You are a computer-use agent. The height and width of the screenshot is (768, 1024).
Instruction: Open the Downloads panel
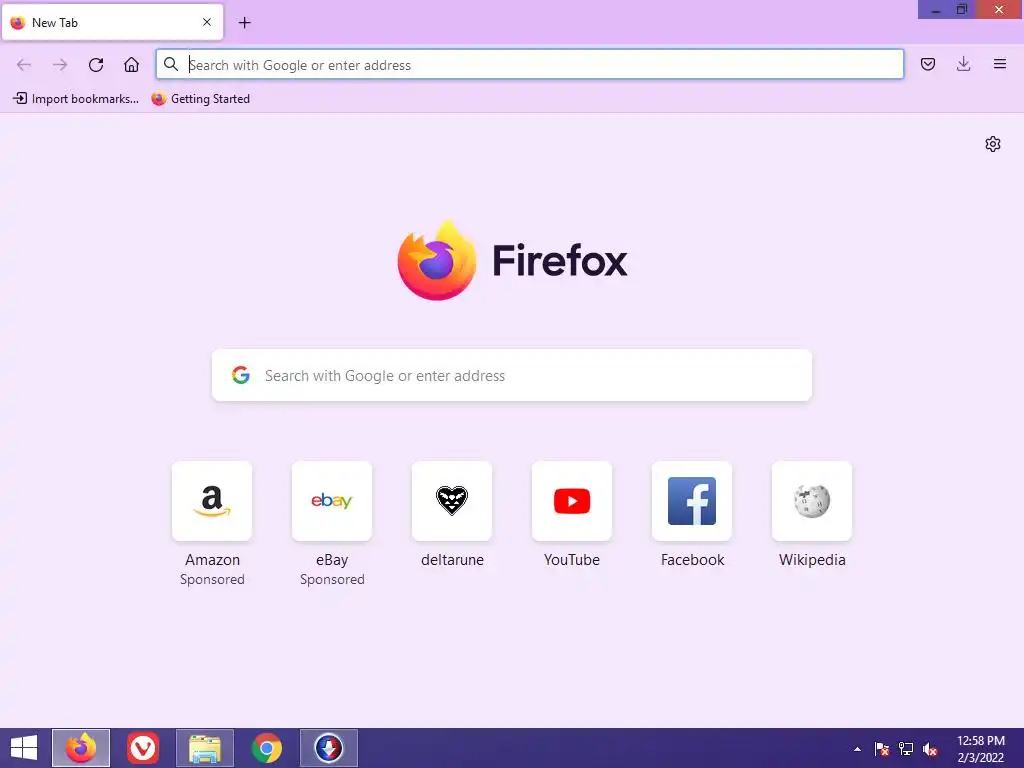[x=963, y=64]
